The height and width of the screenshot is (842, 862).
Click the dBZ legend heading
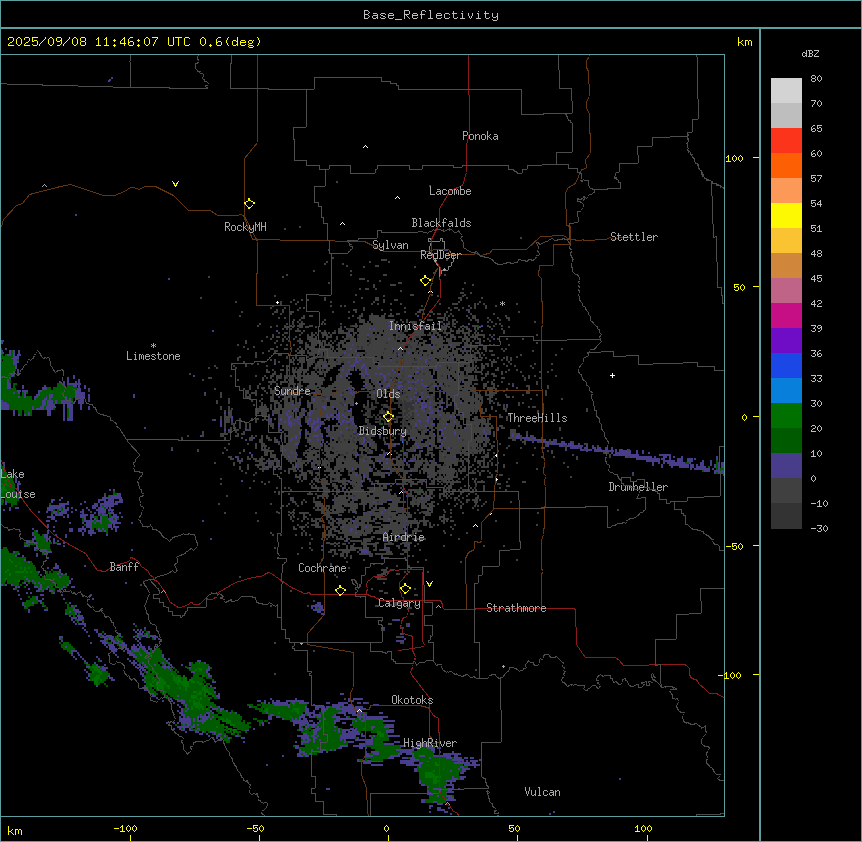pyautogui.click(x=810, y=53)
